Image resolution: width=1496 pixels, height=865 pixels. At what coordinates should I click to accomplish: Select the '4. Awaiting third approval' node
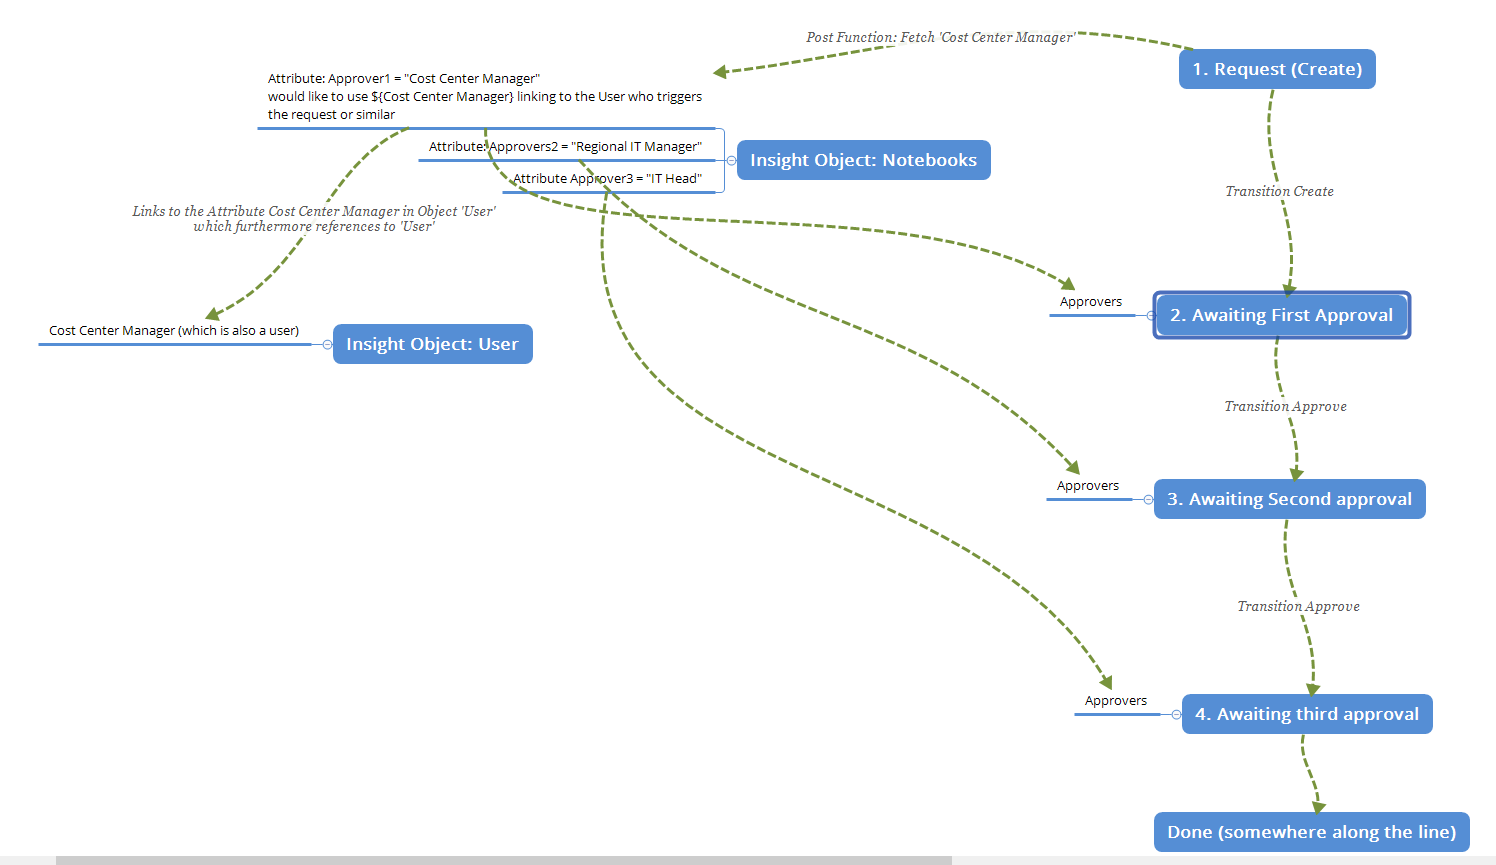tap(1307, 714)
